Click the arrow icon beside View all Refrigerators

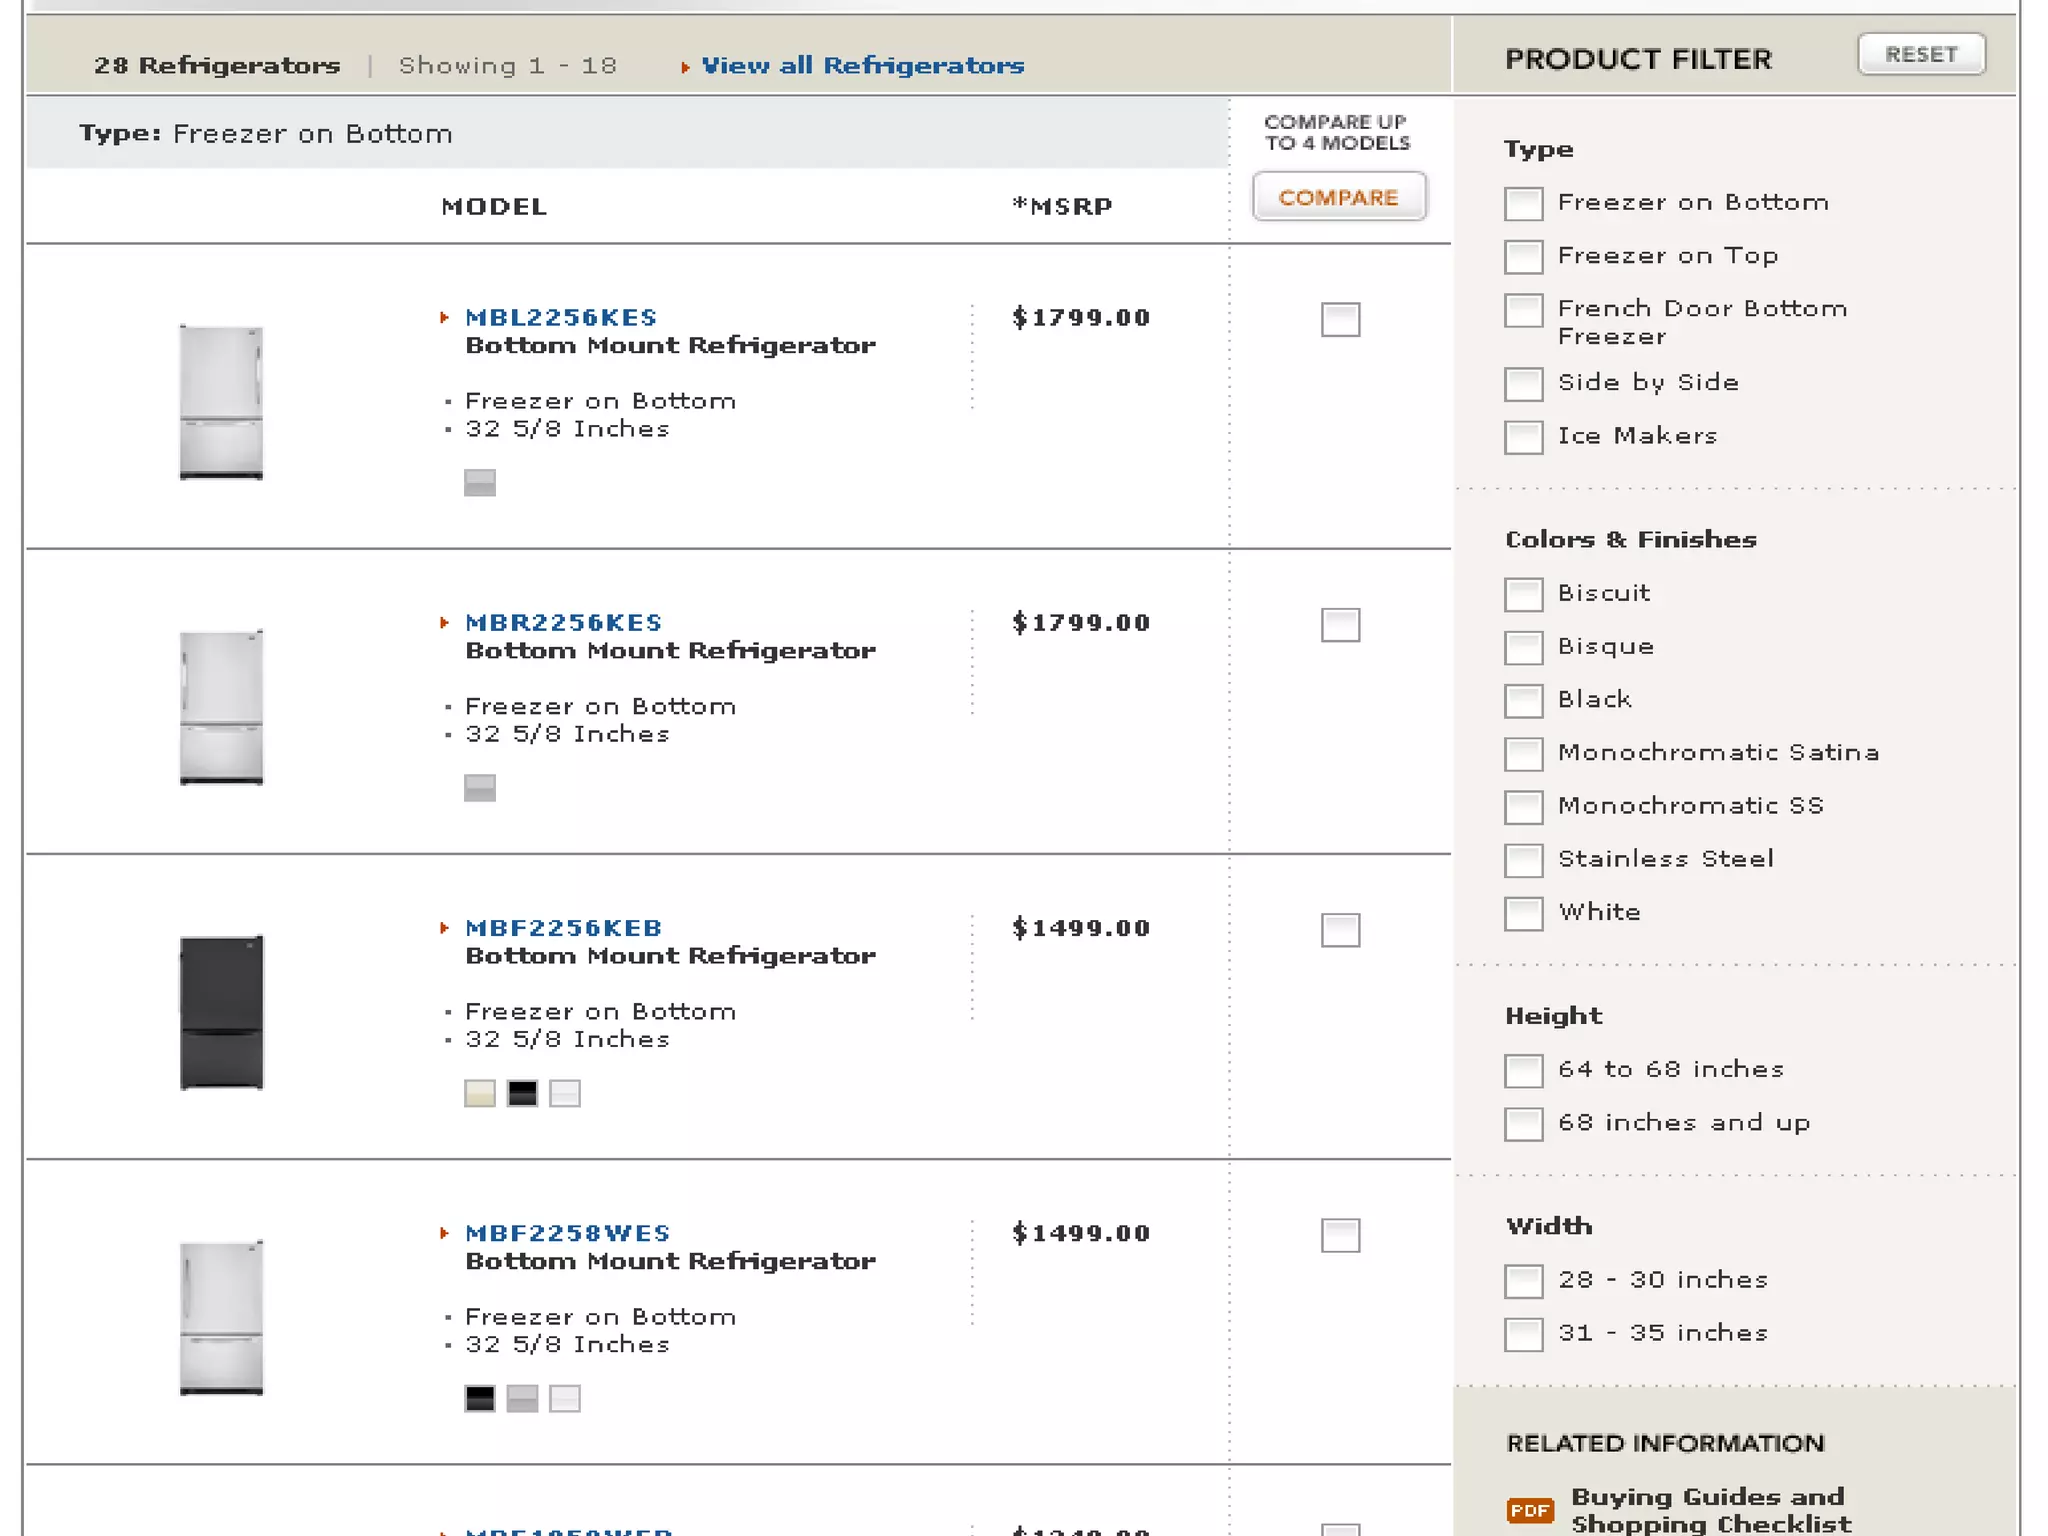click(x=685, y=67)
